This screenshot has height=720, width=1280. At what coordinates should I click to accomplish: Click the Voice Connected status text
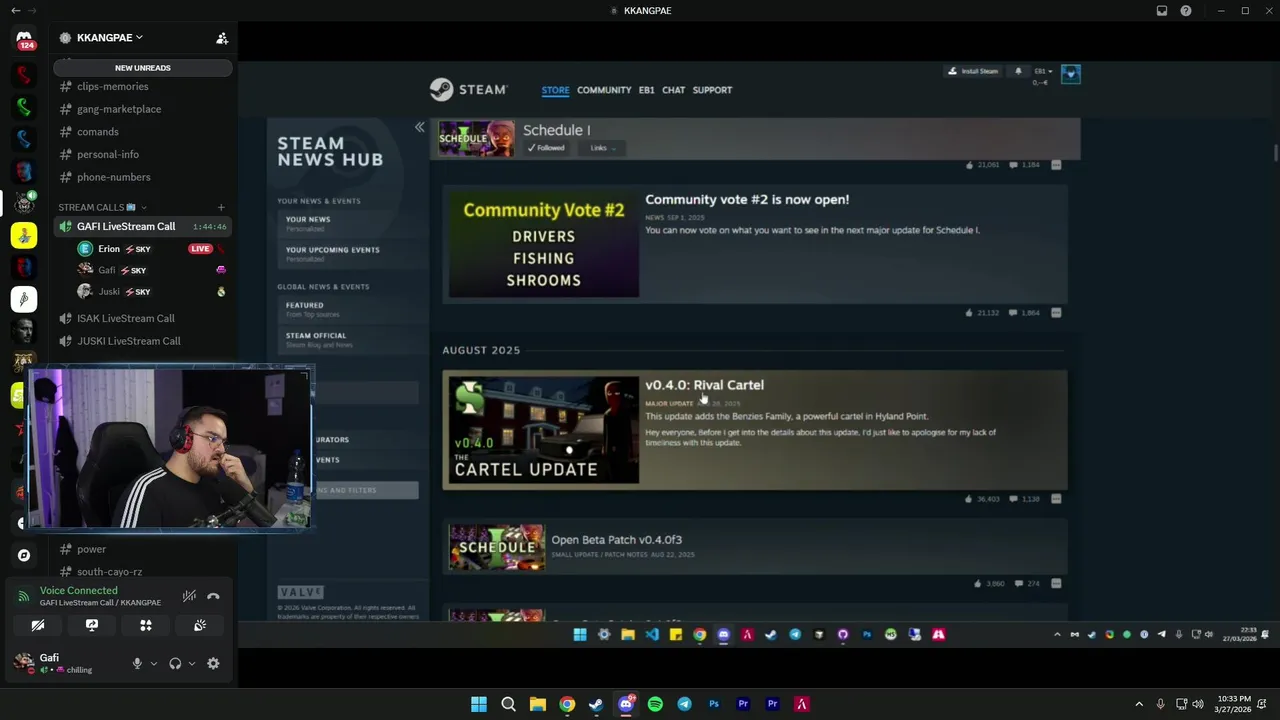click(79, 591)
